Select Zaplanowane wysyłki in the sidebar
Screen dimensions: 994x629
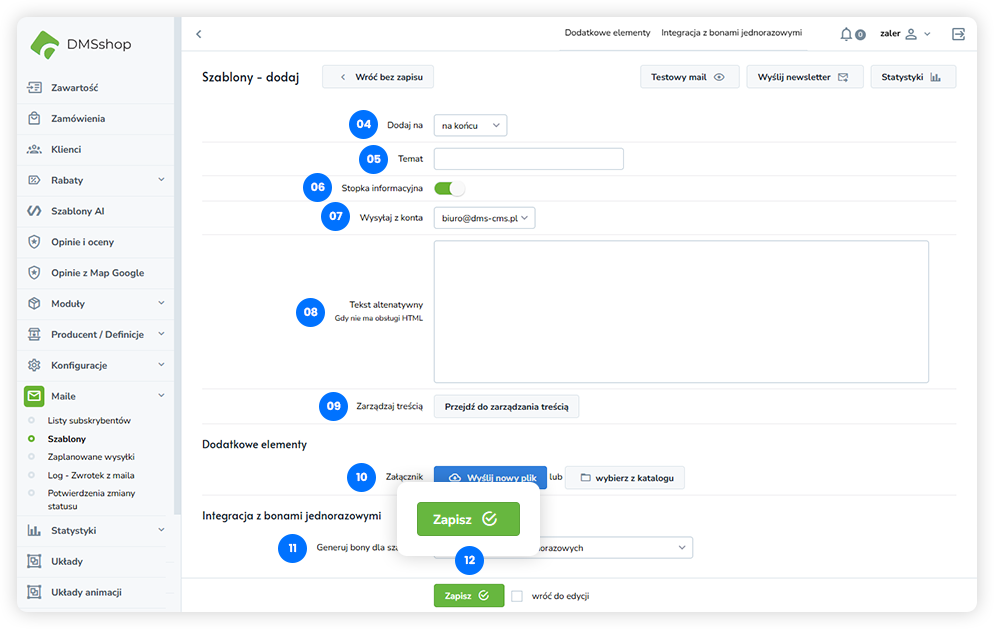point(91,456)
